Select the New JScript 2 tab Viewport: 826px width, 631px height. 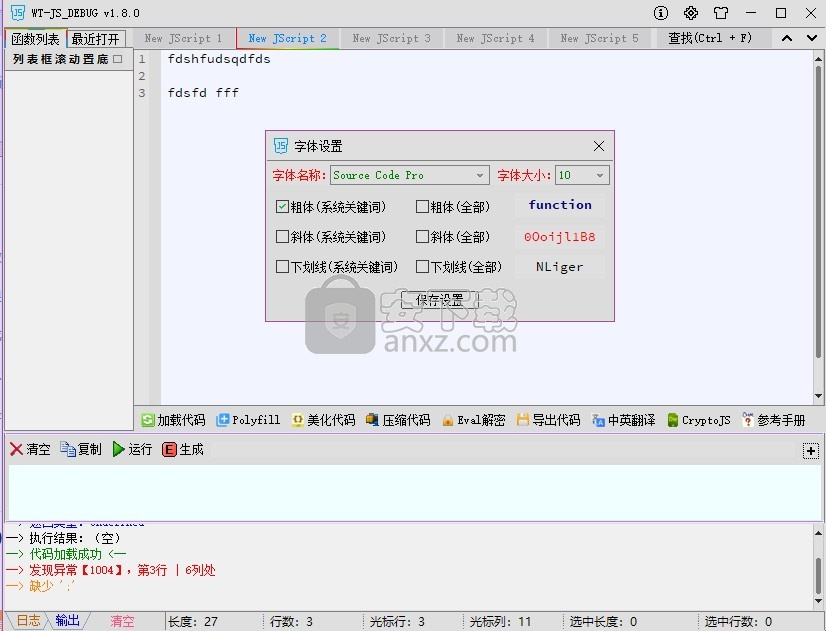click(x=287, y=38)
